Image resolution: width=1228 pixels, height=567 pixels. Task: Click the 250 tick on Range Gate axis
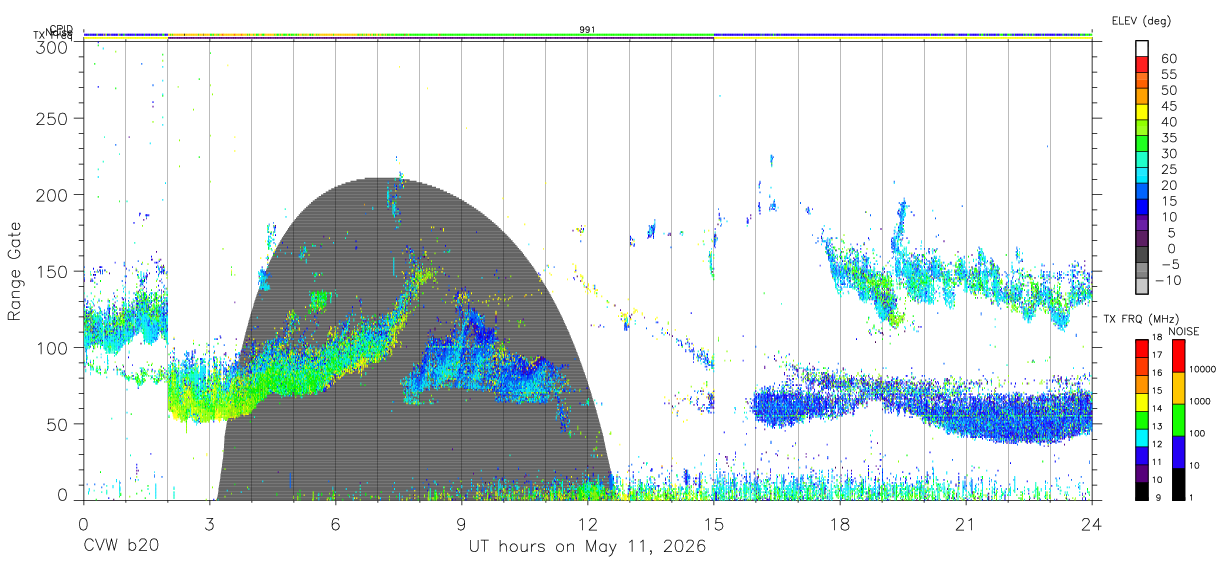pos(53,119)
